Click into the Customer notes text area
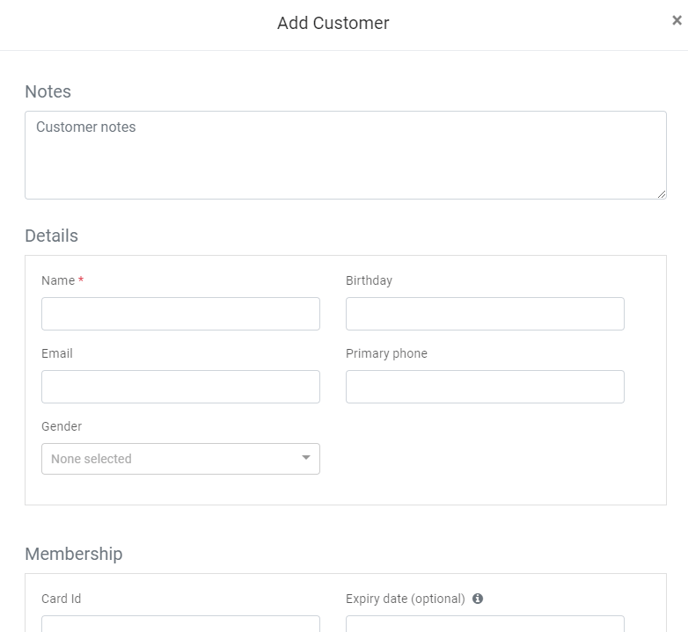Screen dimensions: 688x632 [345, 155]
